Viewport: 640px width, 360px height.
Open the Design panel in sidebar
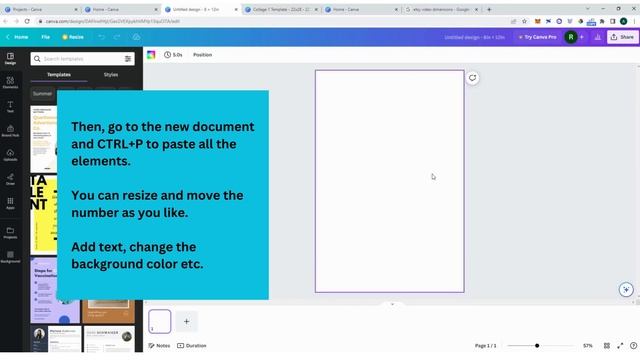coord(10,58)
